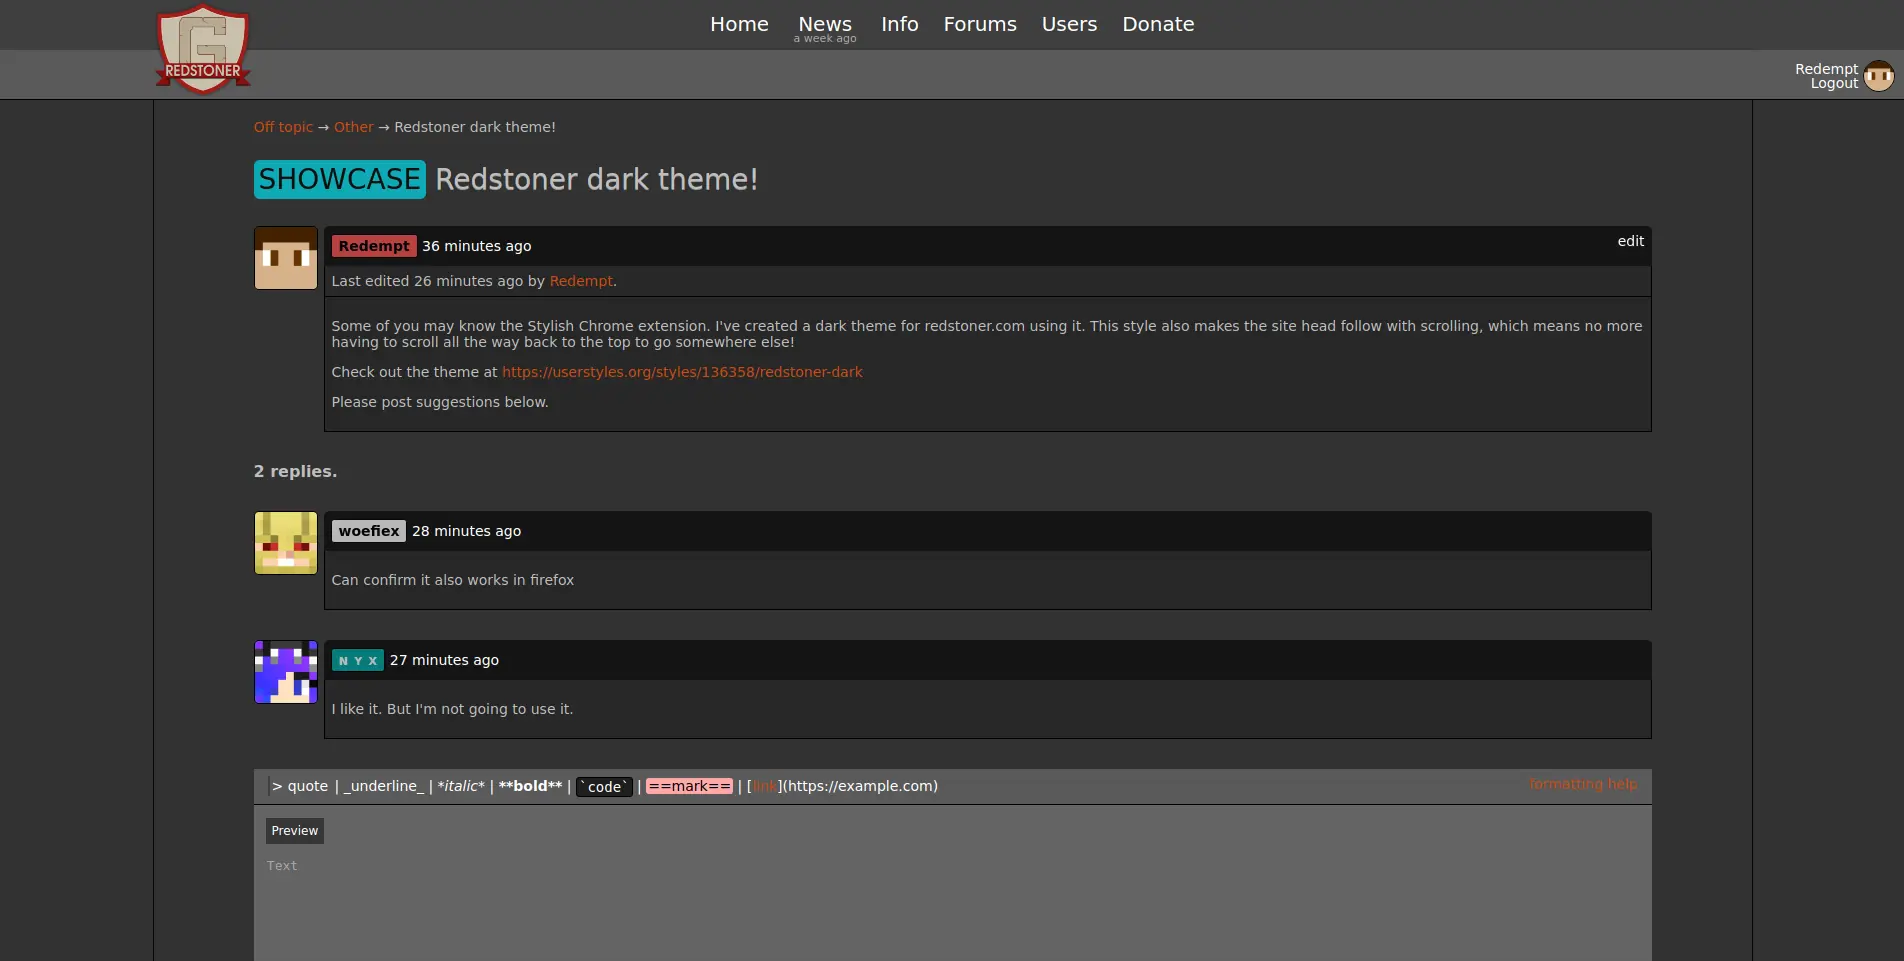Insert a link using the formatting bar
The image size is (1904, 961).
tap(766, 786)
